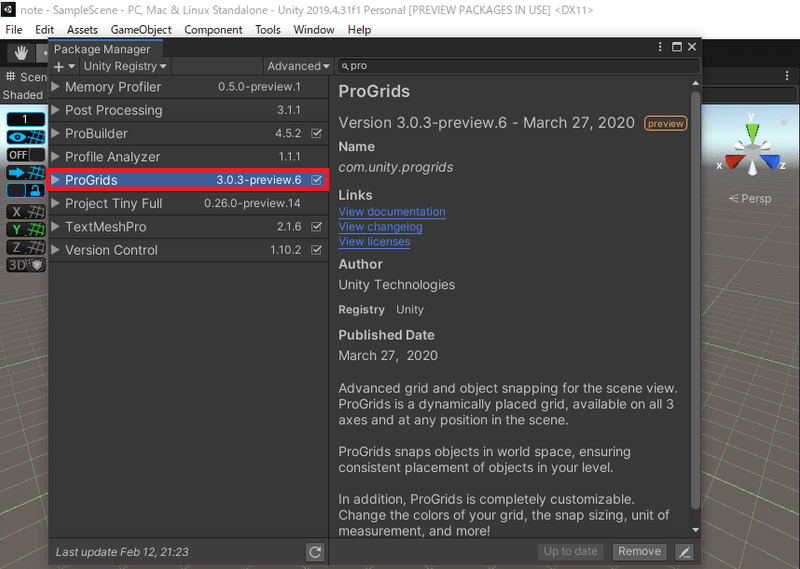Toggle the 3D perspective grid button
The width and height of the screenshot is (800, 569).
pos(26,265)
